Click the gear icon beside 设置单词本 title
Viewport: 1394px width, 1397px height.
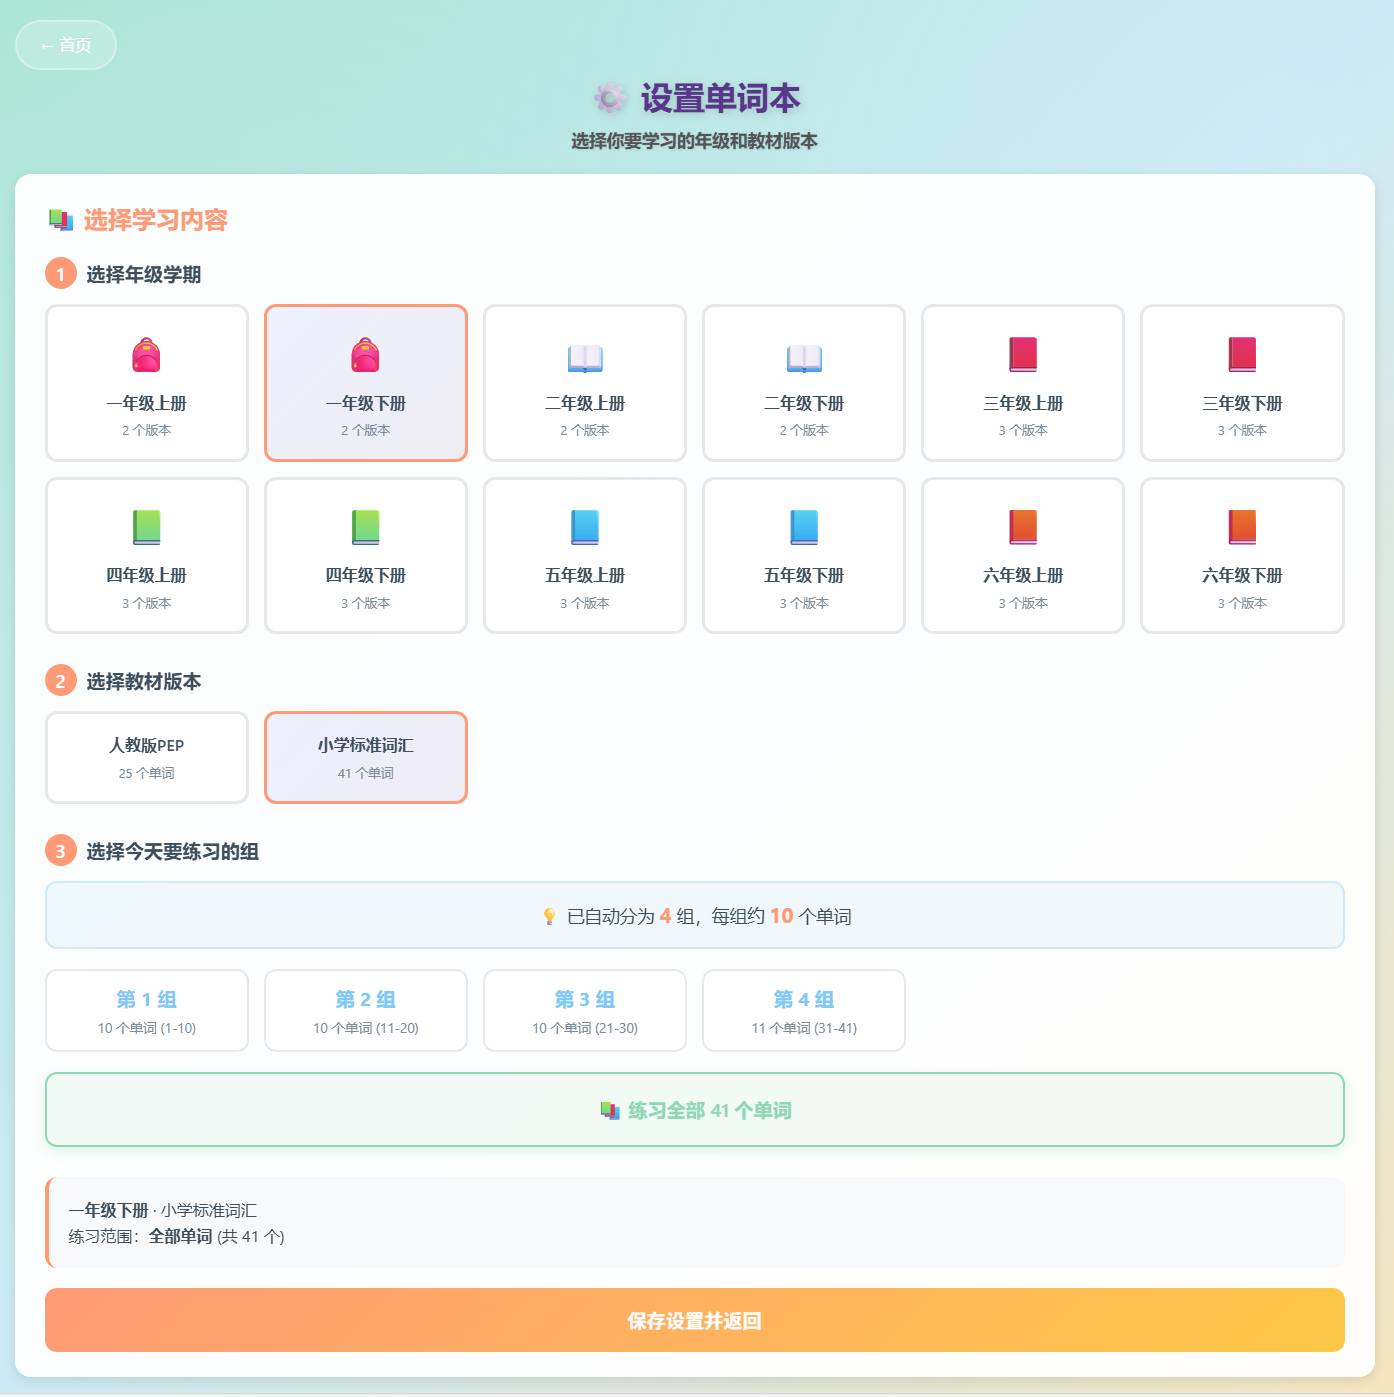coord(610,98)
